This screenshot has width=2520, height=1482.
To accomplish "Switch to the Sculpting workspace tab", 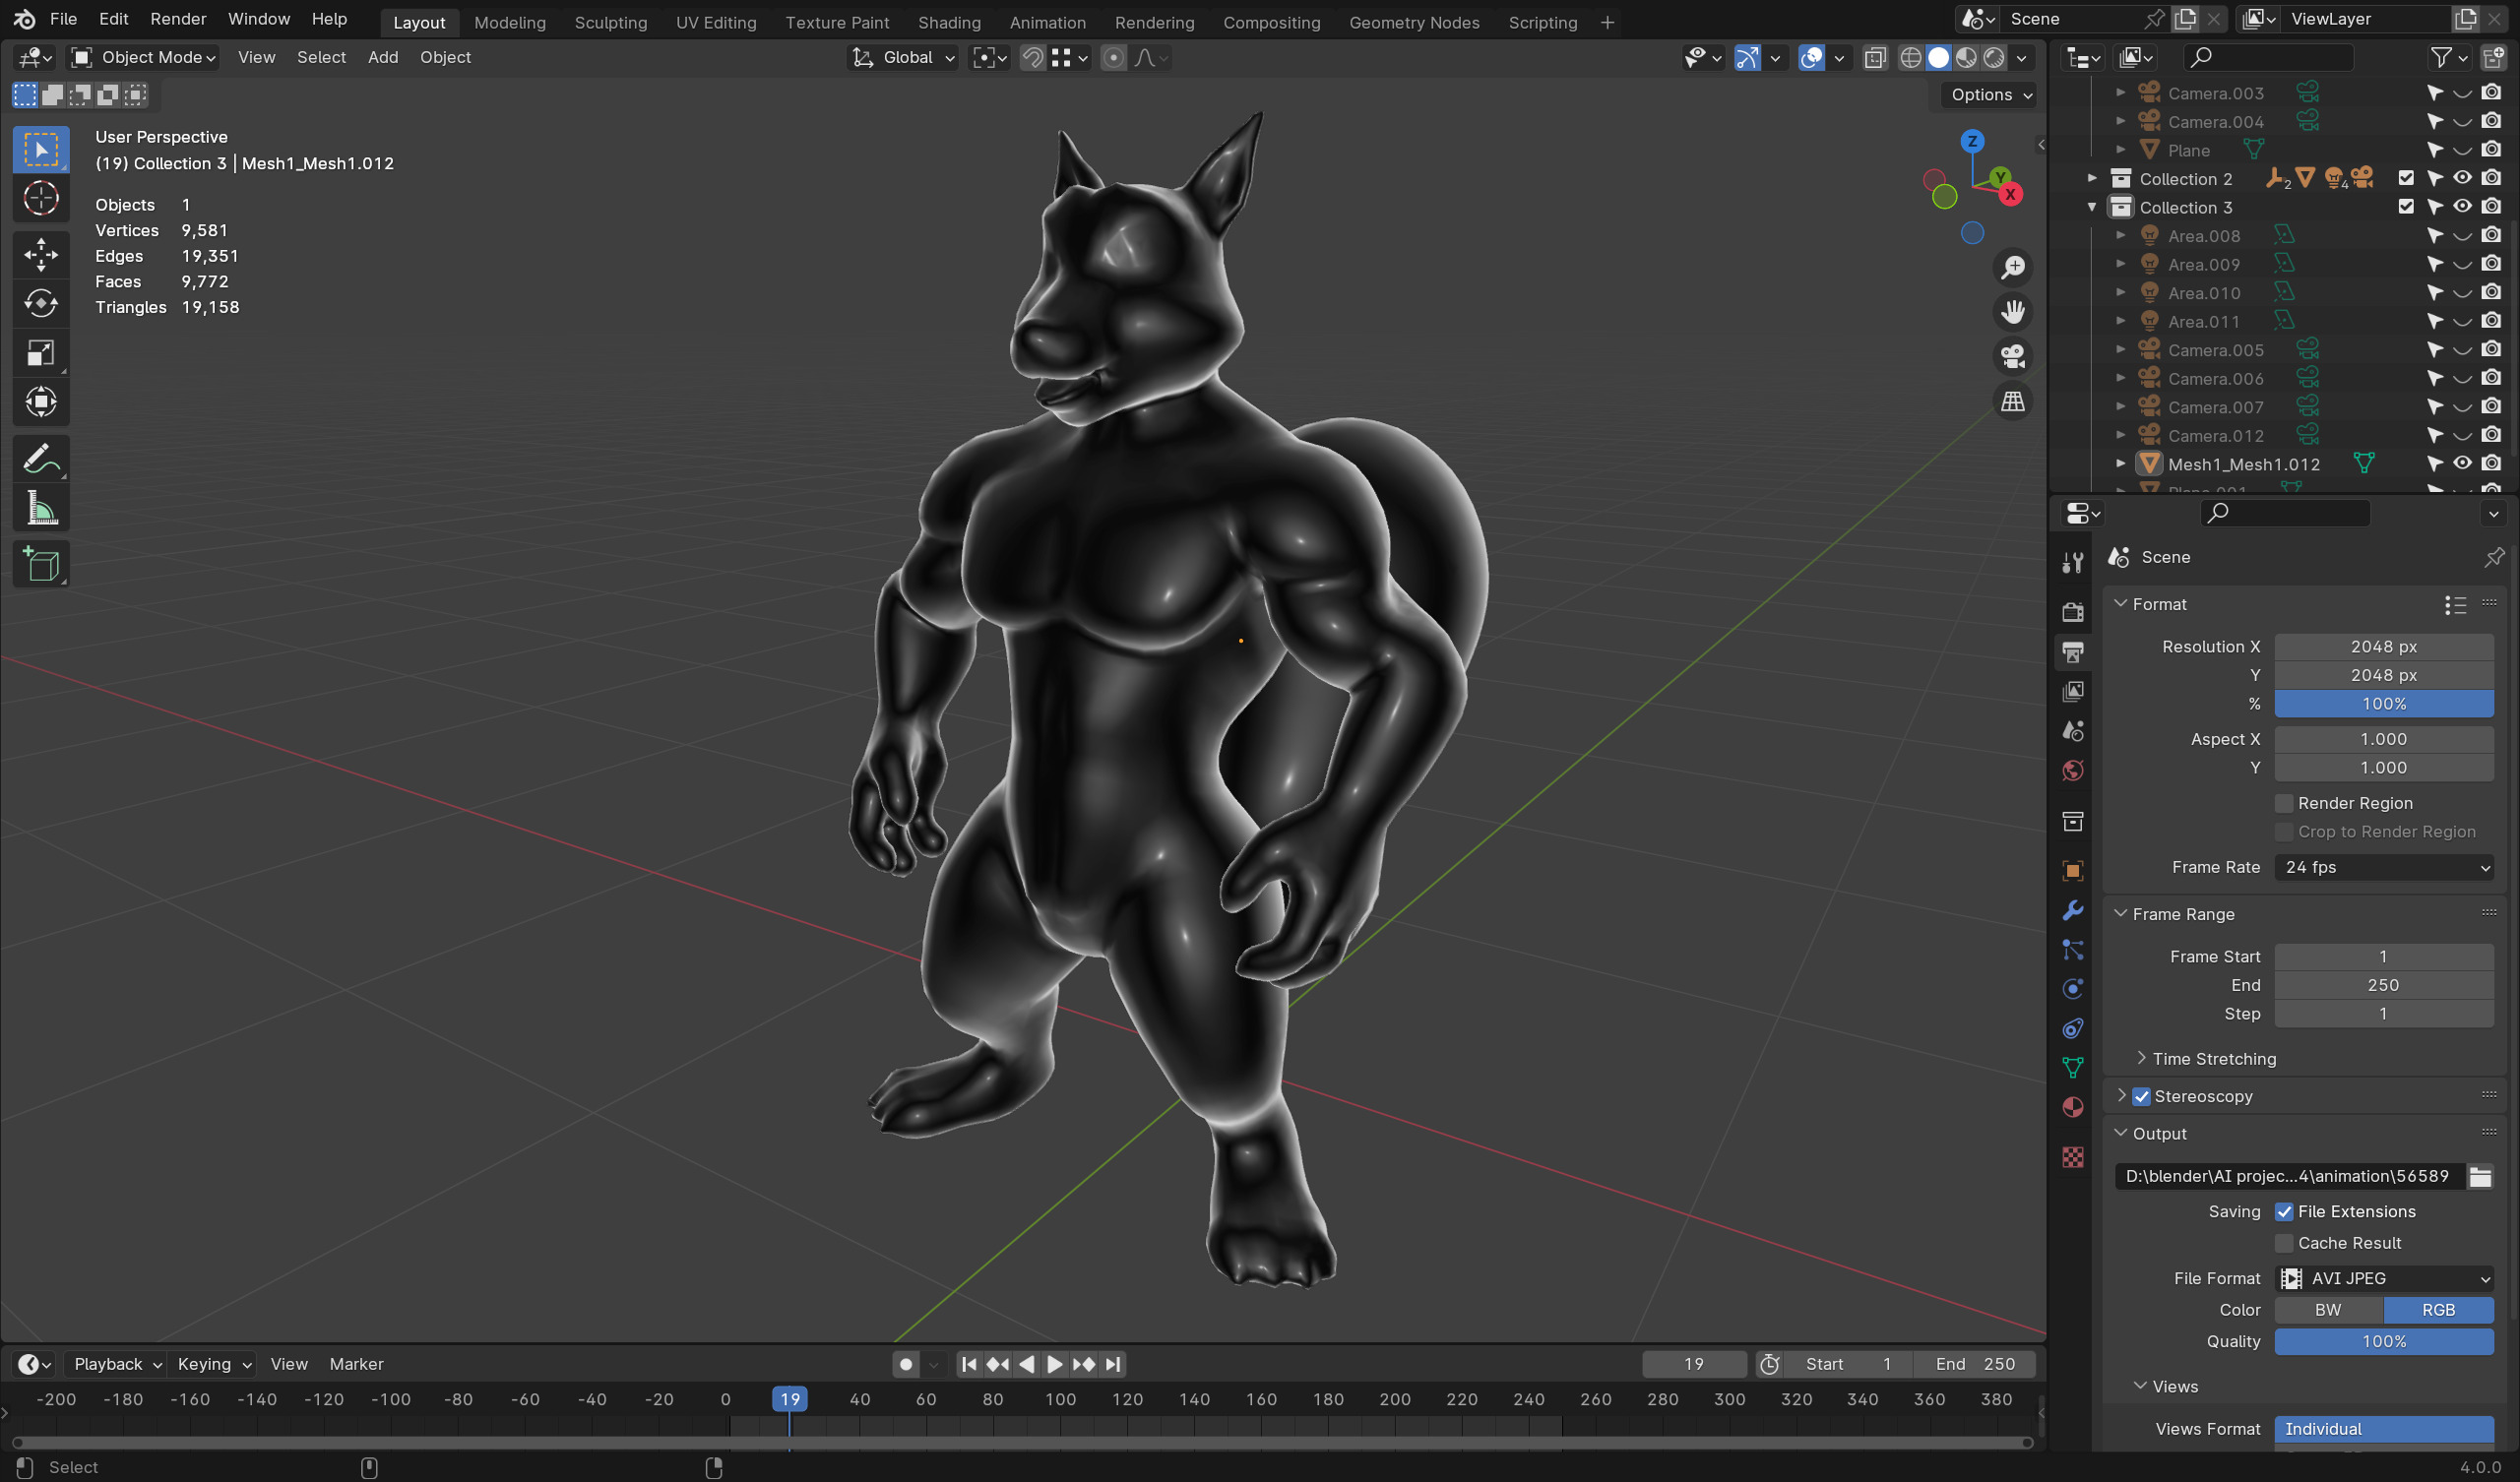I will coord(610,22).
